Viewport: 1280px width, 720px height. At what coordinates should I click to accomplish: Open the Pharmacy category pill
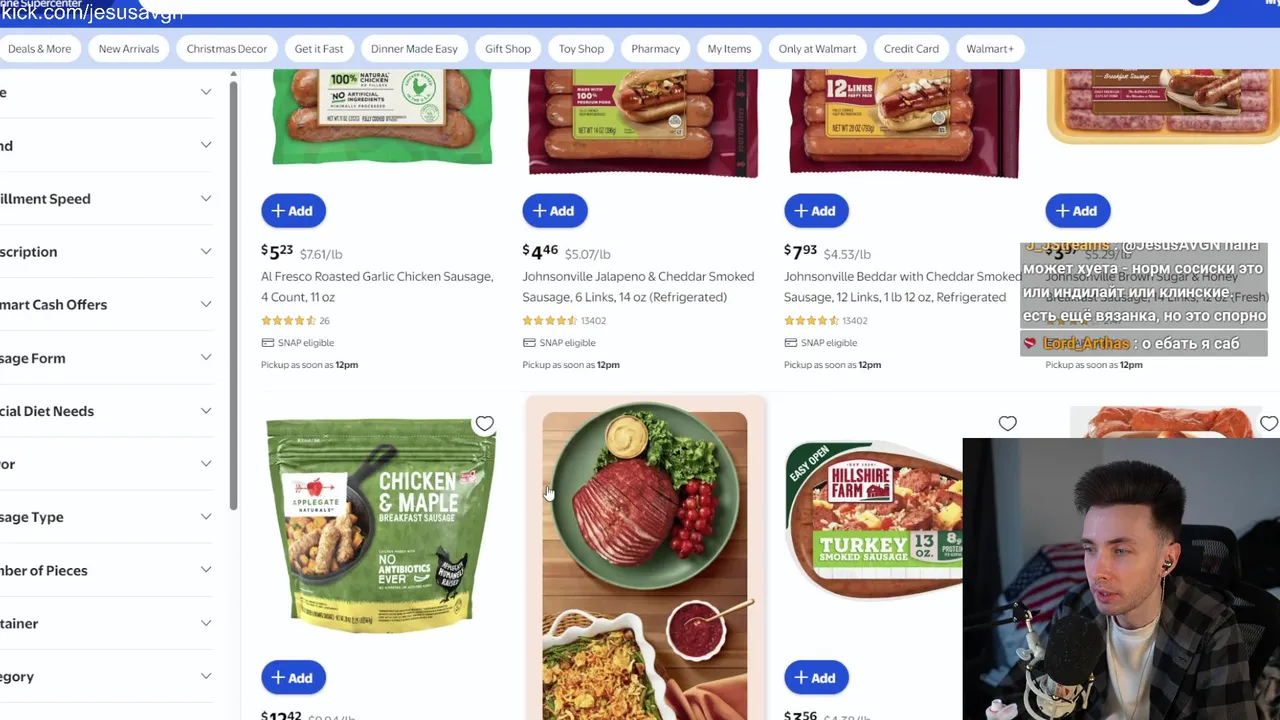(x=655, y=48)
